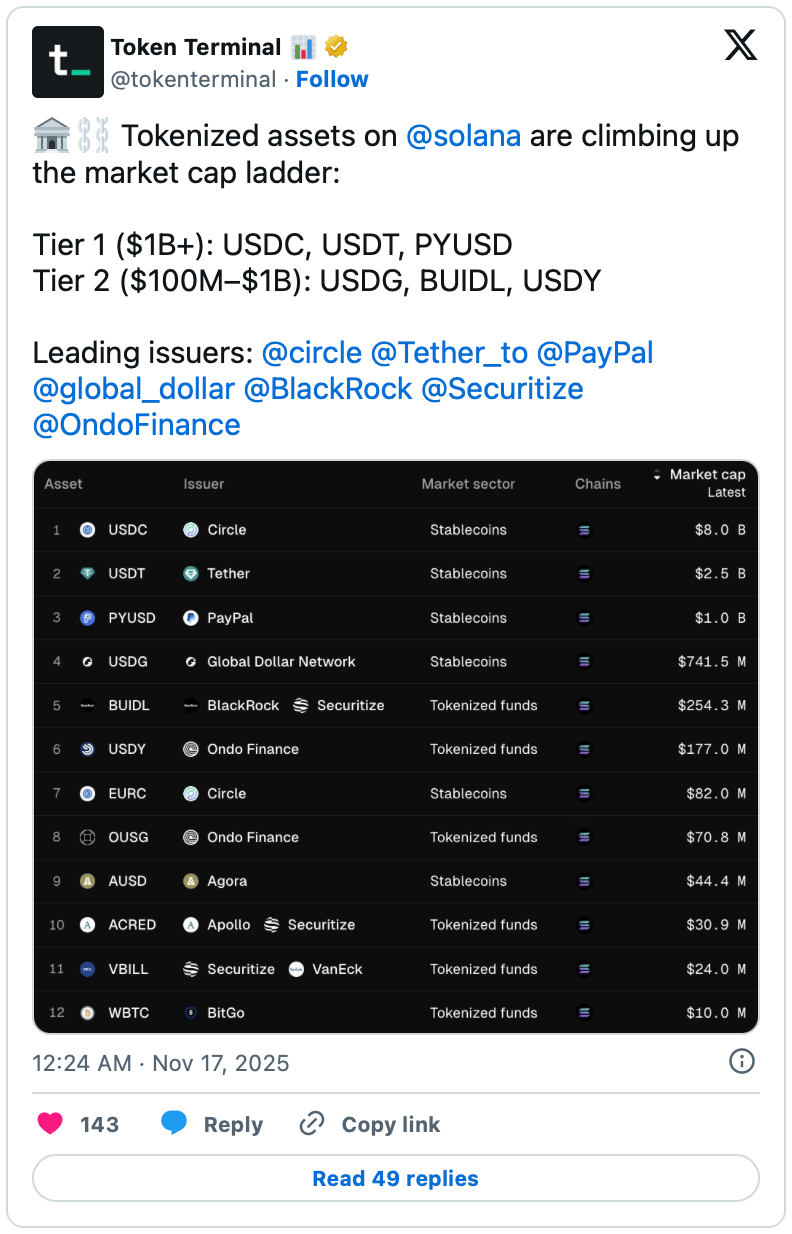Open the @BlackRock mention link

coord(328,388)
